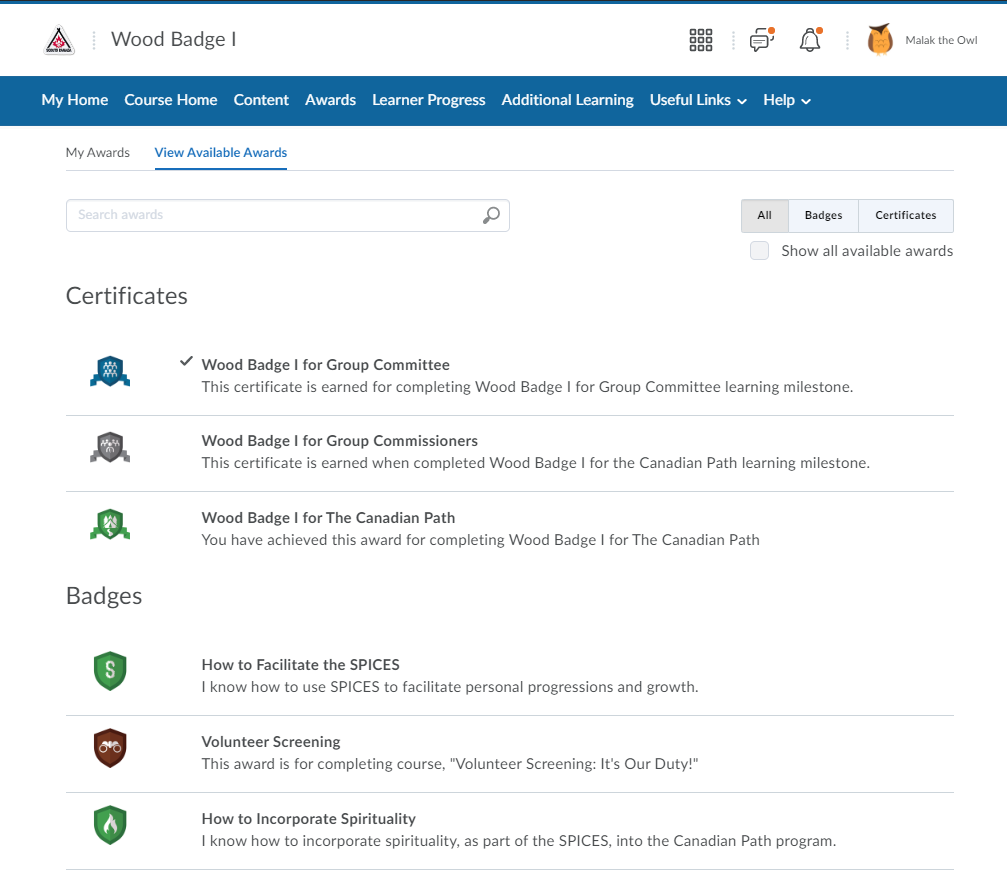Viewport: 1007px width, 876px height.
Task: Open How to Incorporate Spirituality badge
Action: pos(309,819)
